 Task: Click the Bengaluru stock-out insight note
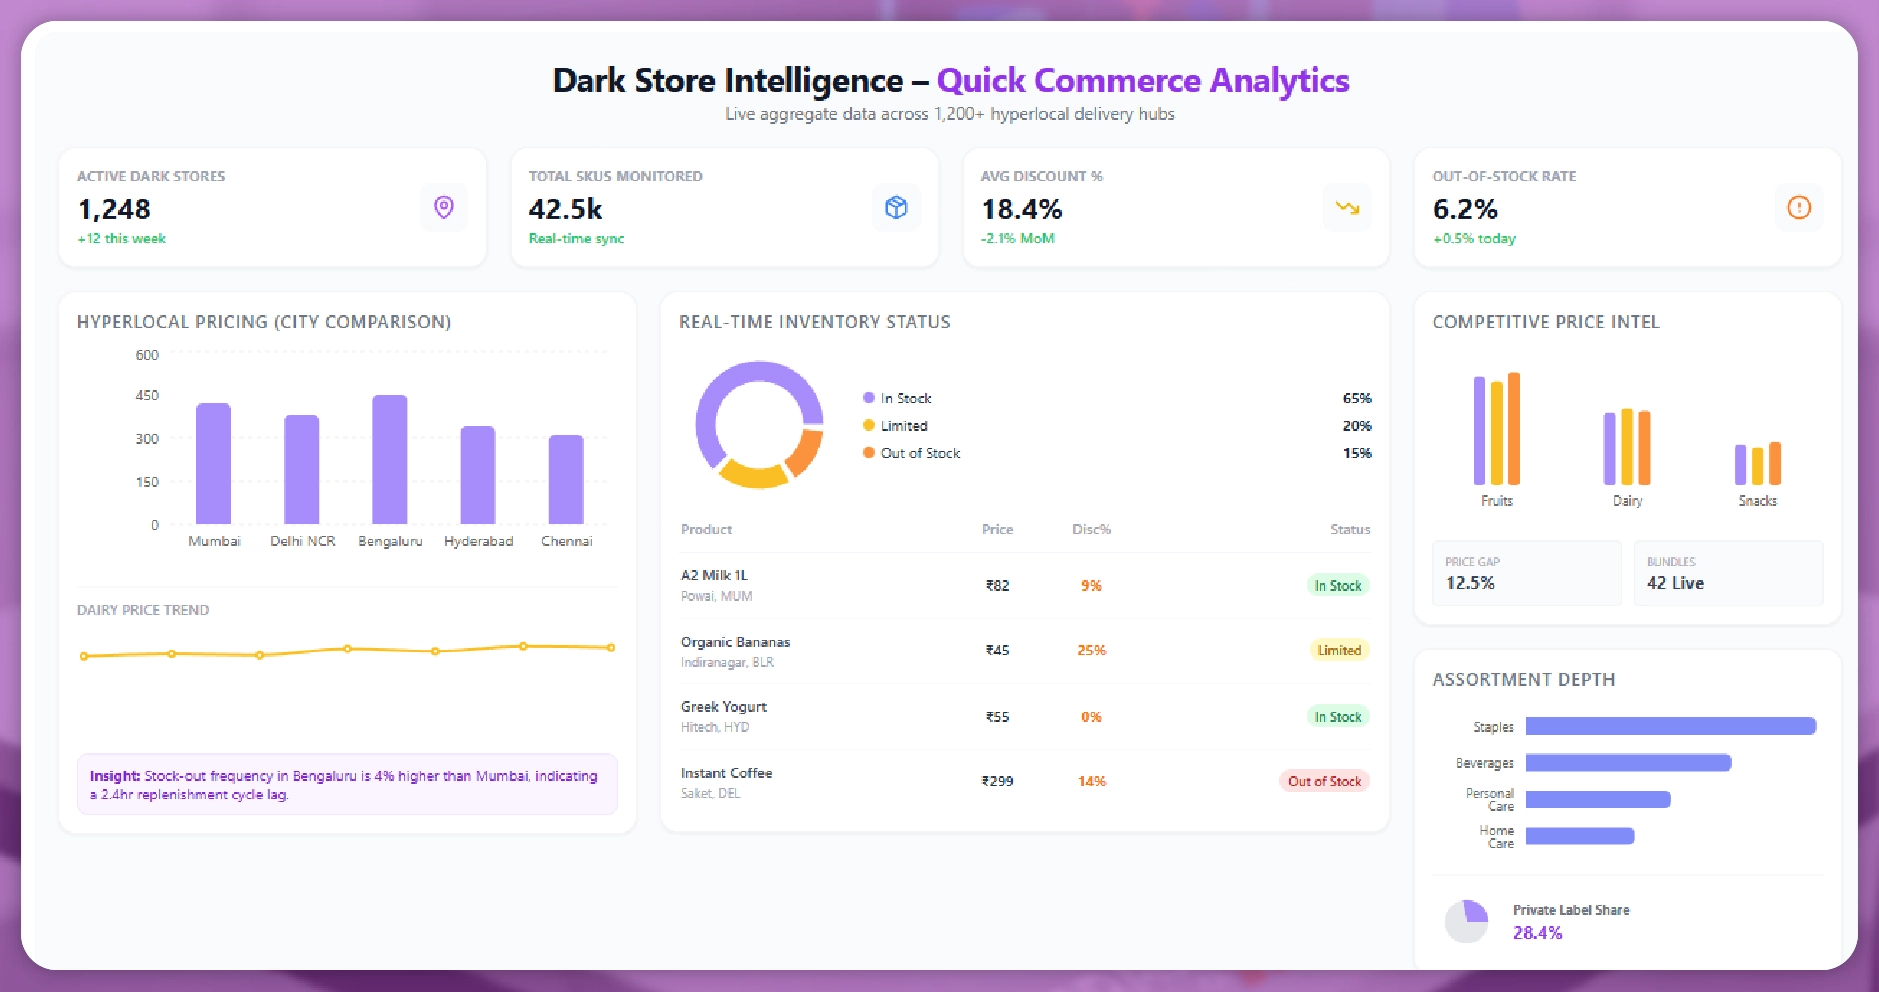point(347,784)
